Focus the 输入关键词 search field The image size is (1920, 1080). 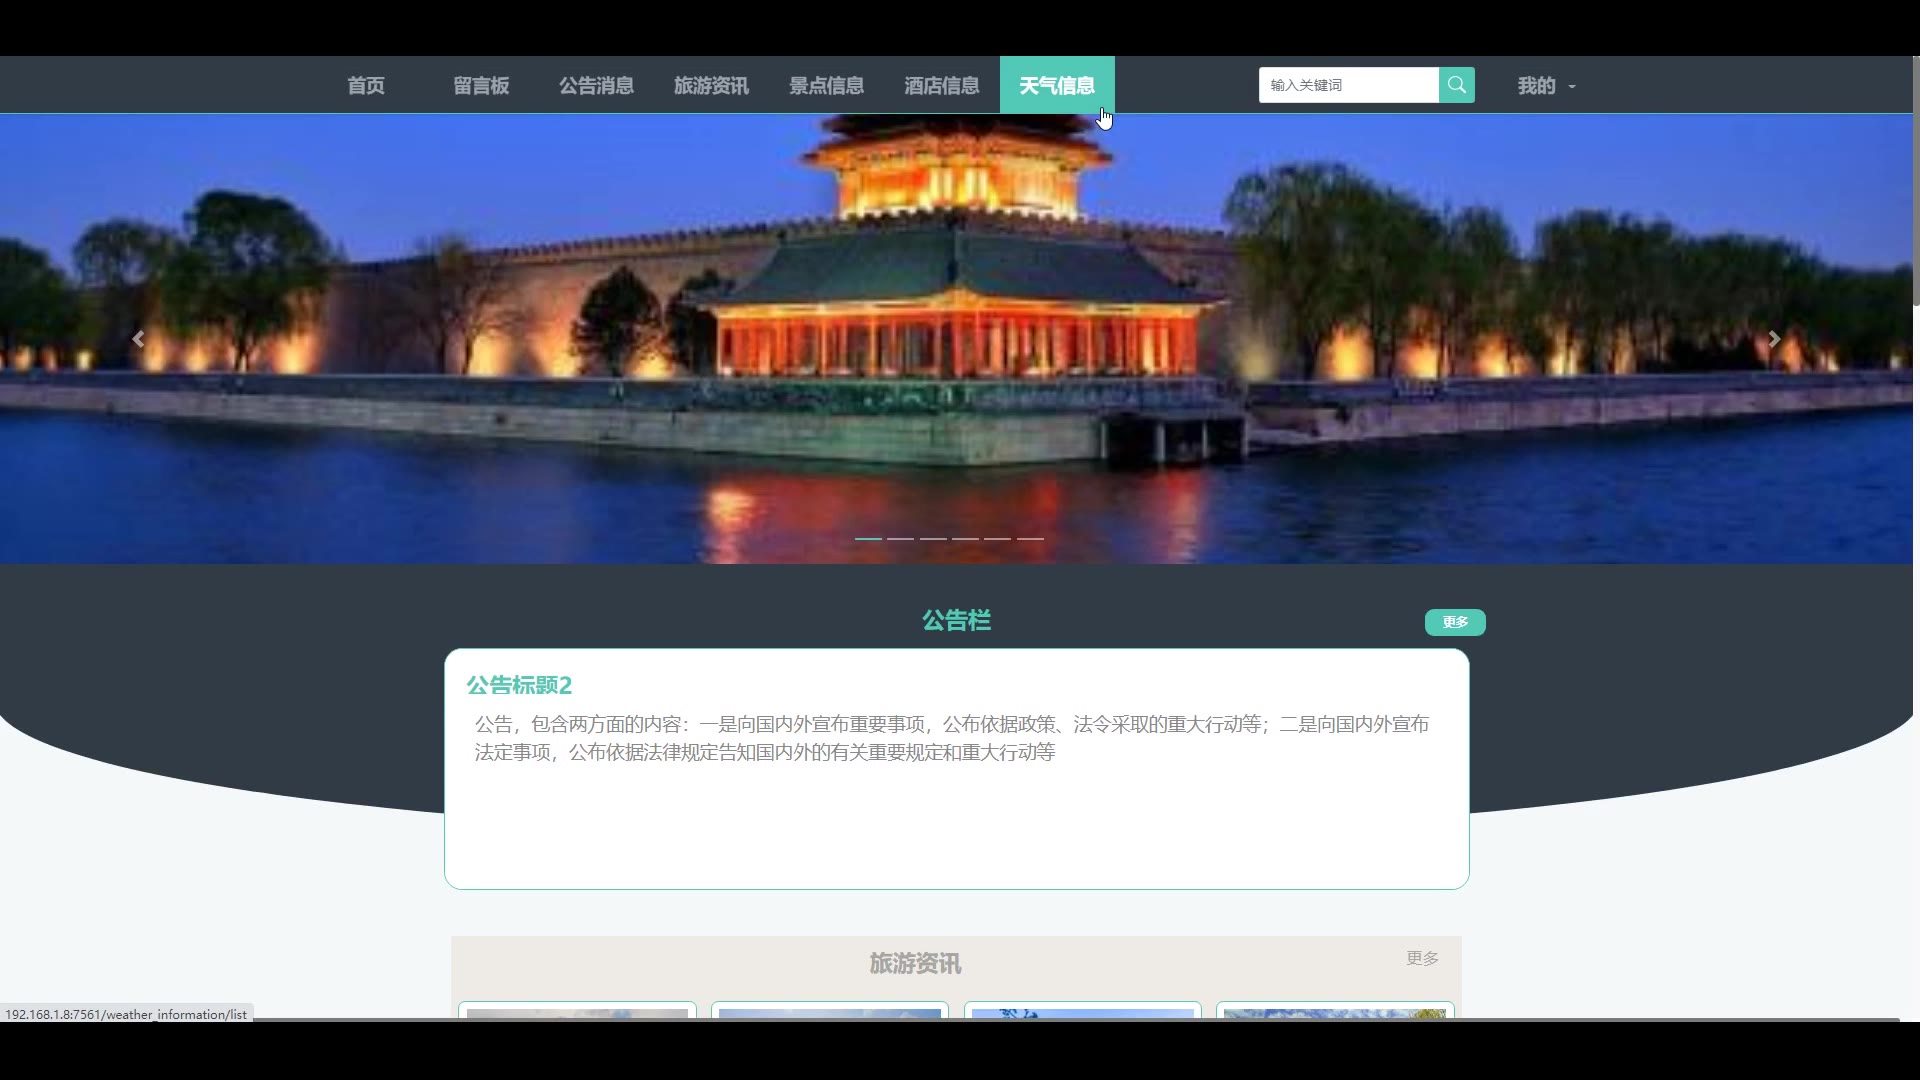(1348, 85)
